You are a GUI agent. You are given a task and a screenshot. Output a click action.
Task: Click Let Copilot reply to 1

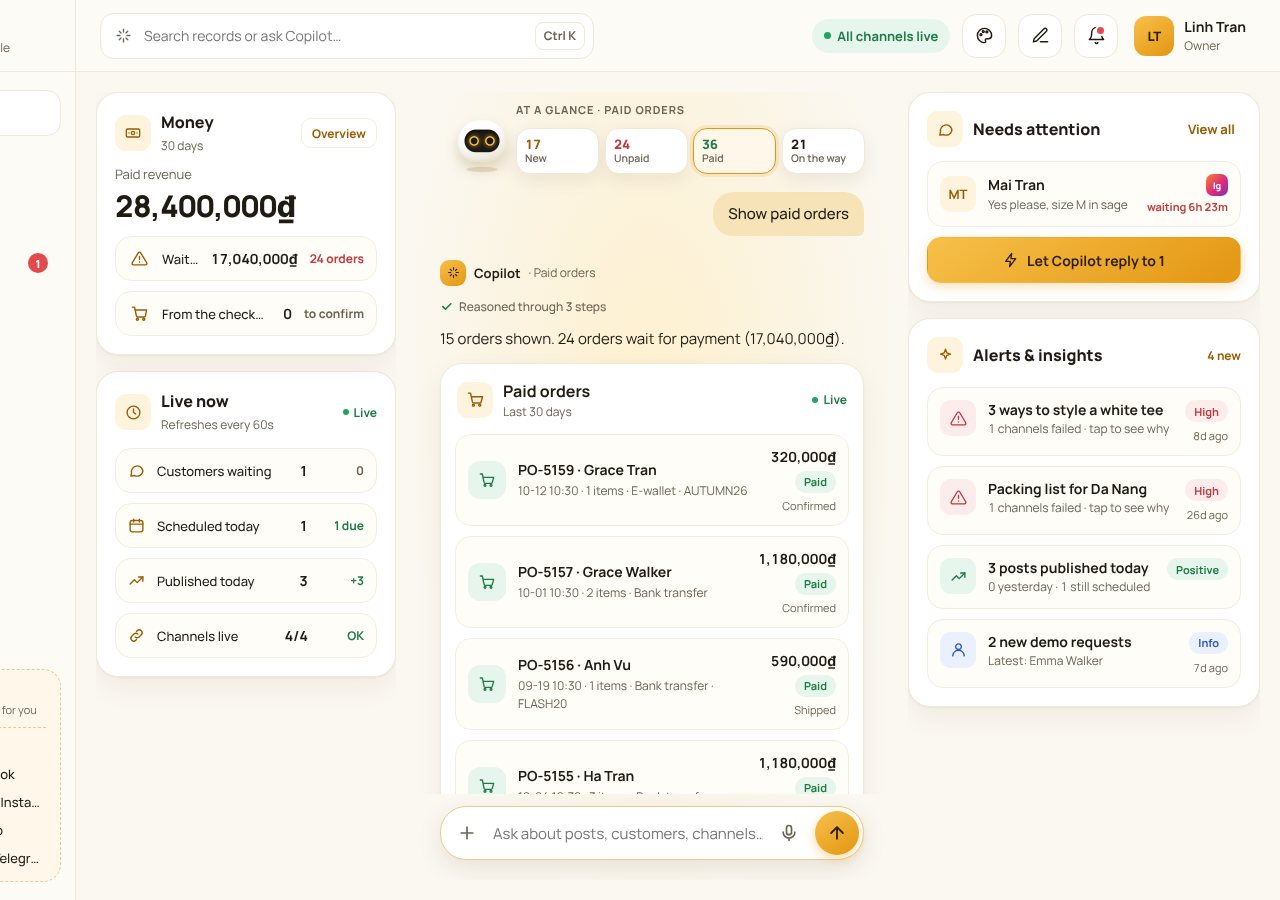pos(1084,260)
